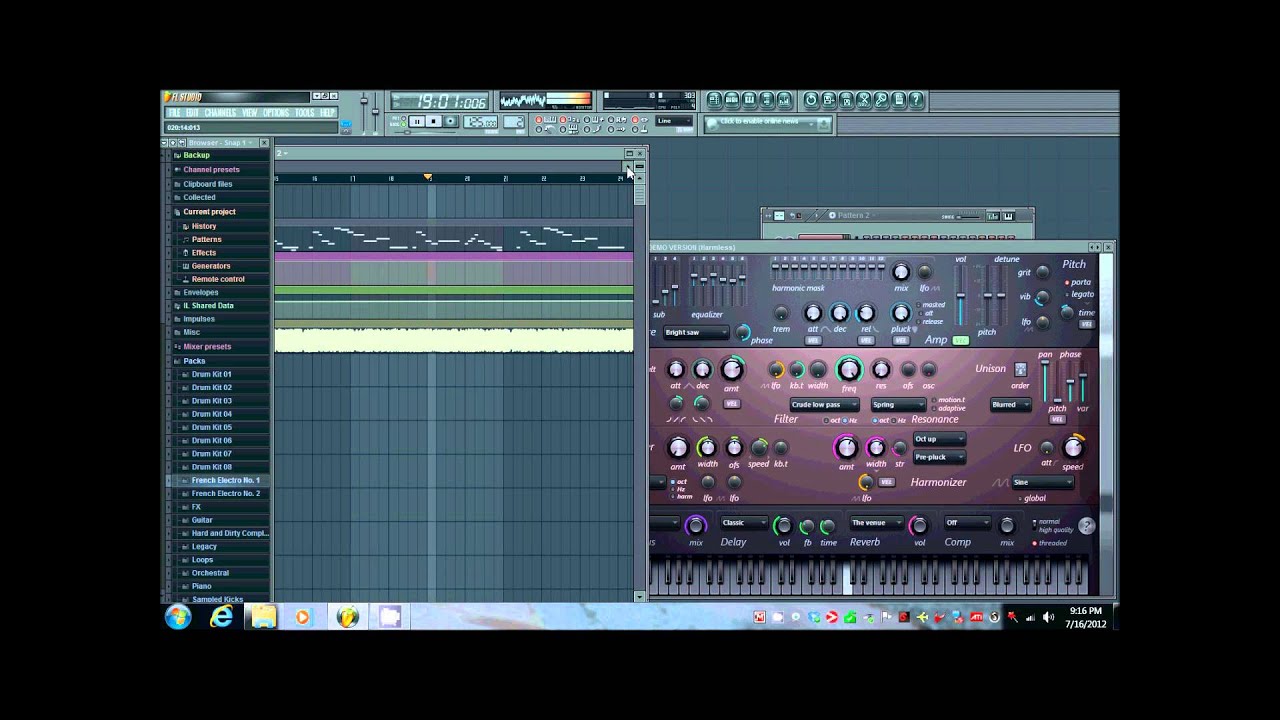Open the Piano Roll view icon
Viewport: 1280px width, 720px height.
pyautogui.click(x=749, y=100)
